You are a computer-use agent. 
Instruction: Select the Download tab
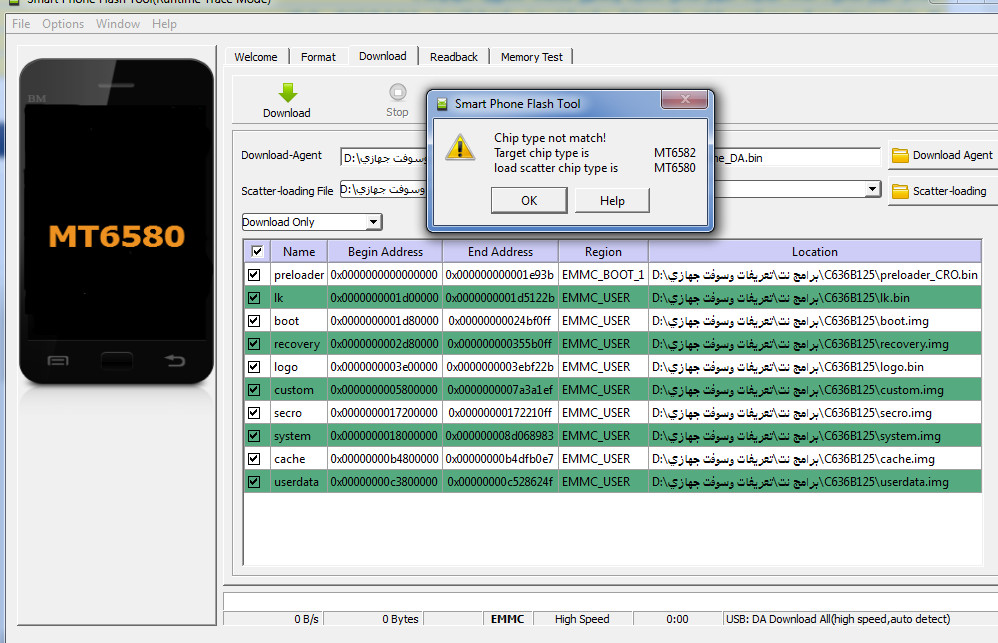pyautogui.click(x=383, y=56)
